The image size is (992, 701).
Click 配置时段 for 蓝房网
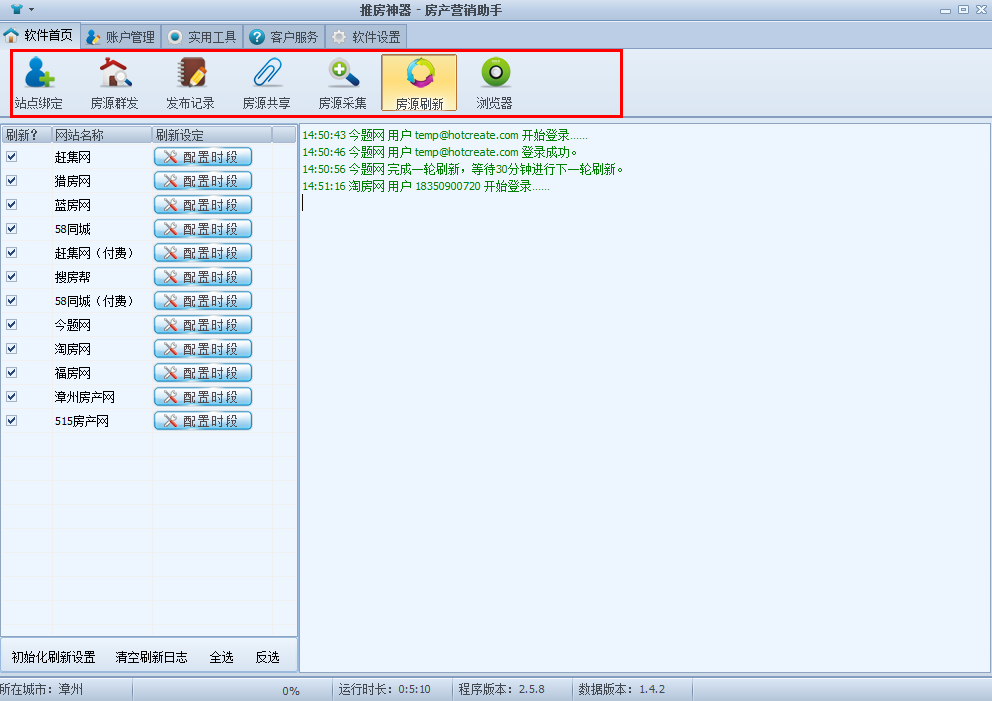pos(203,205)
